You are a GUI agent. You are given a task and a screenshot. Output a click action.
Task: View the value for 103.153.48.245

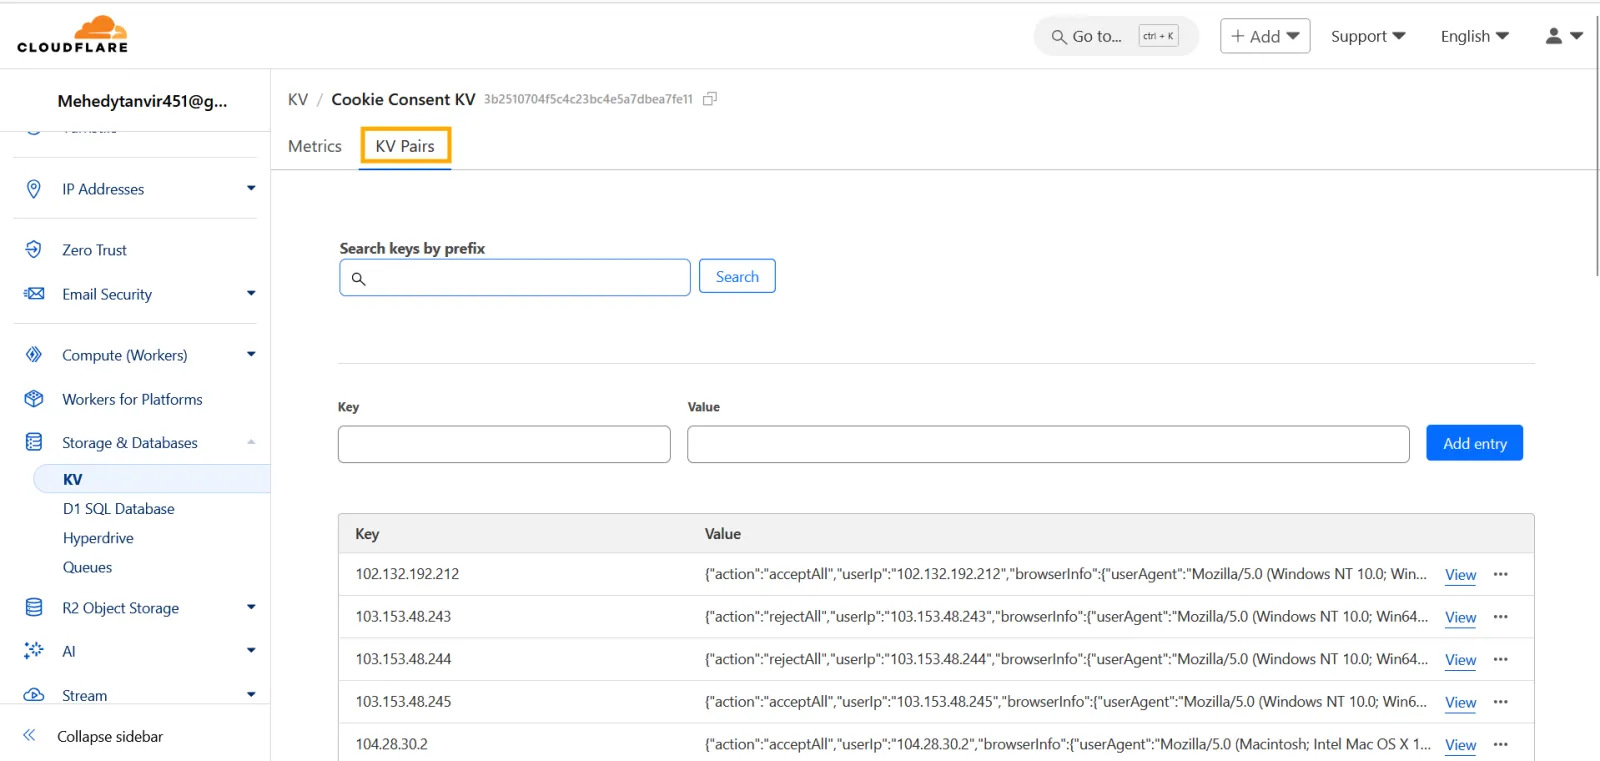pos(1461,703)
